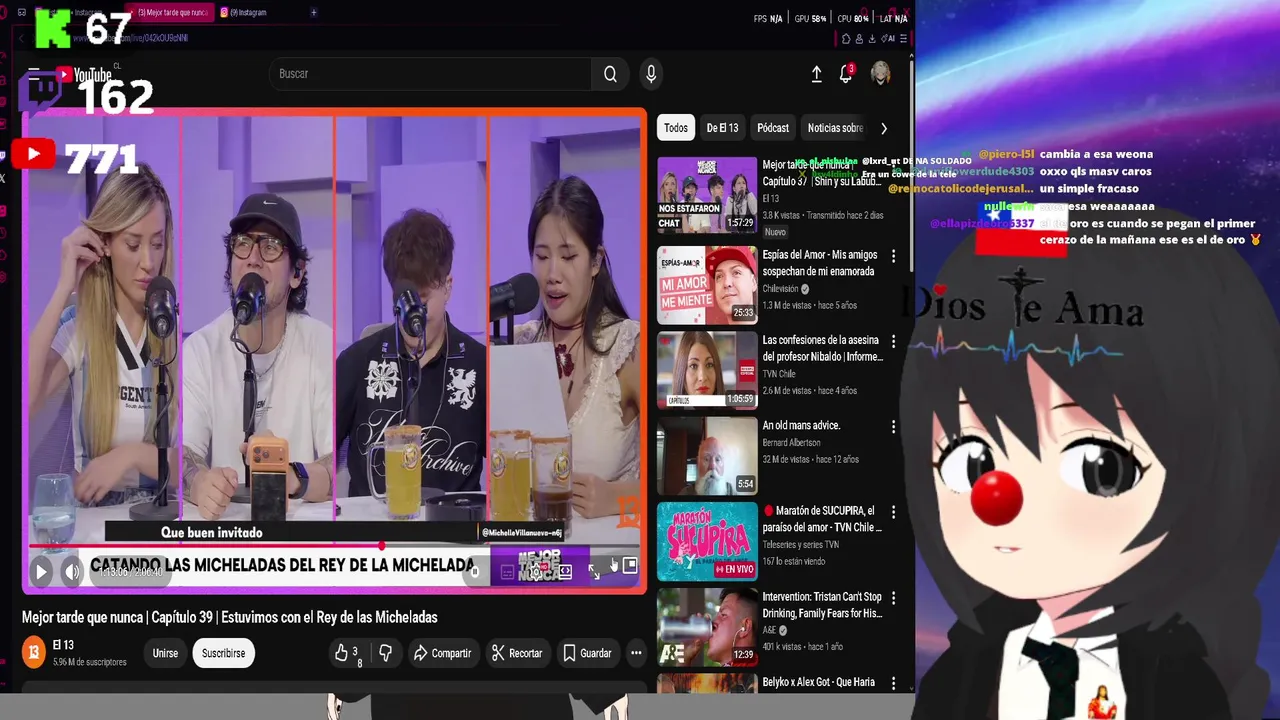
Task: Open the YouTube create/upload icon
Action: pos(816,74)
